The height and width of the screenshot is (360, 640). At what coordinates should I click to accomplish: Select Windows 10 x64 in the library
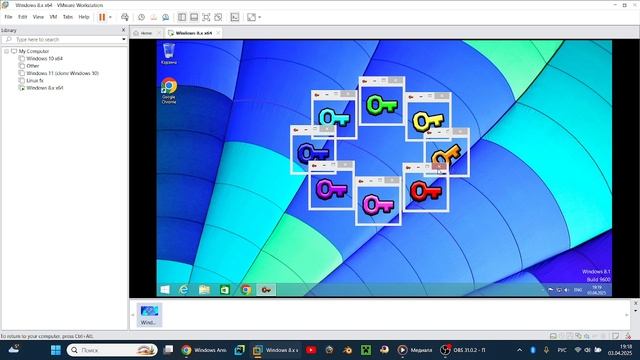pyautogui.click(x=44, y=59)
